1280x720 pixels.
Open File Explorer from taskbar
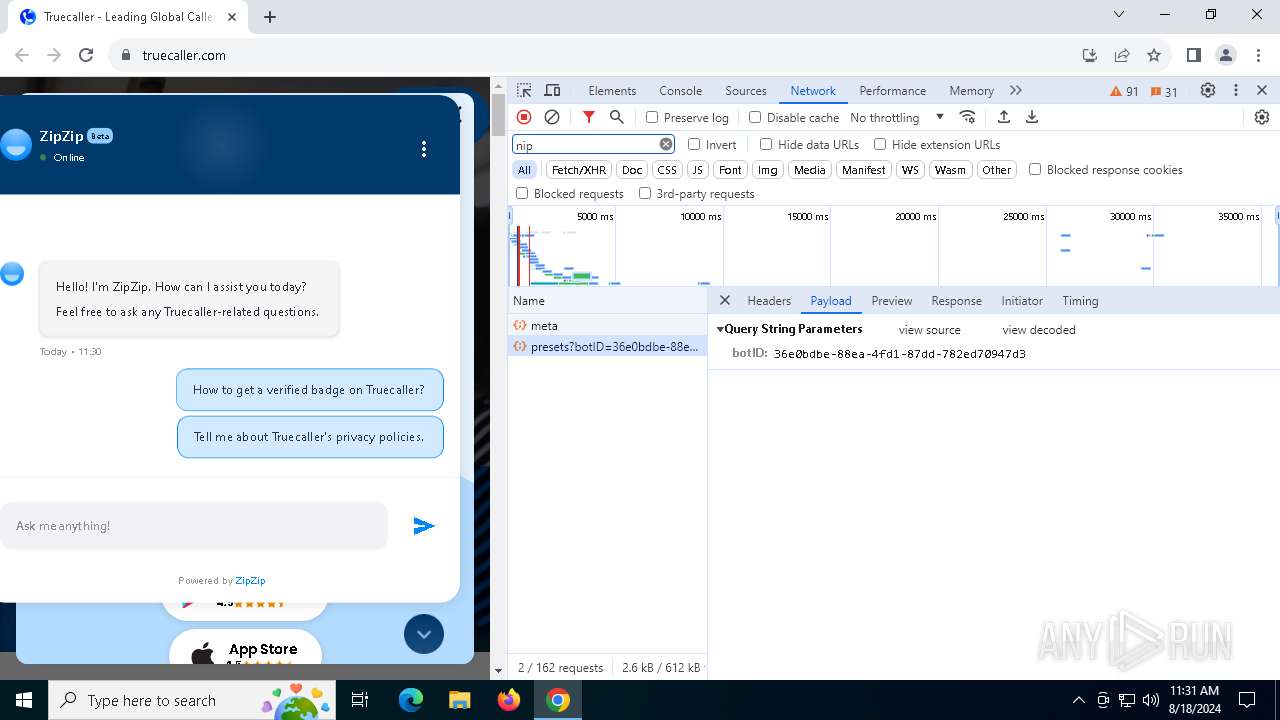(x=459, y=700)
